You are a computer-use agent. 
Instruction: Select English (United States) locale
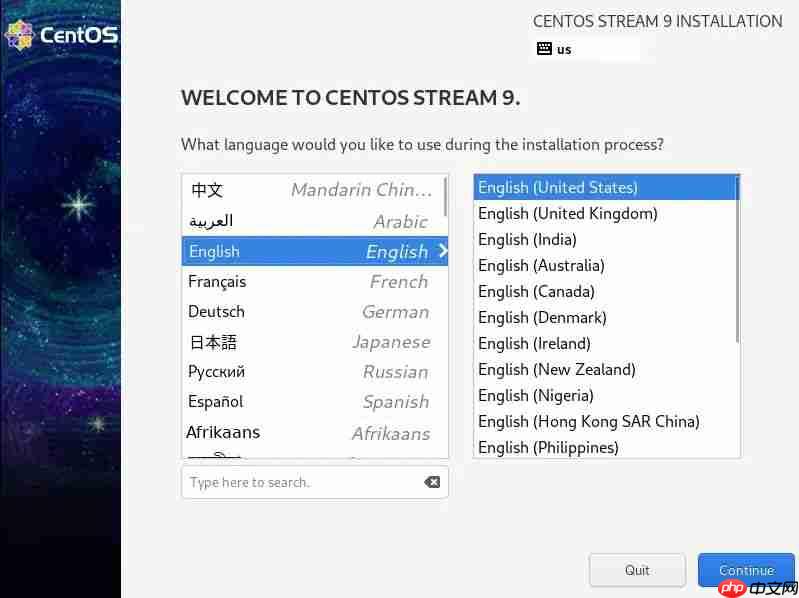point(605,187)
